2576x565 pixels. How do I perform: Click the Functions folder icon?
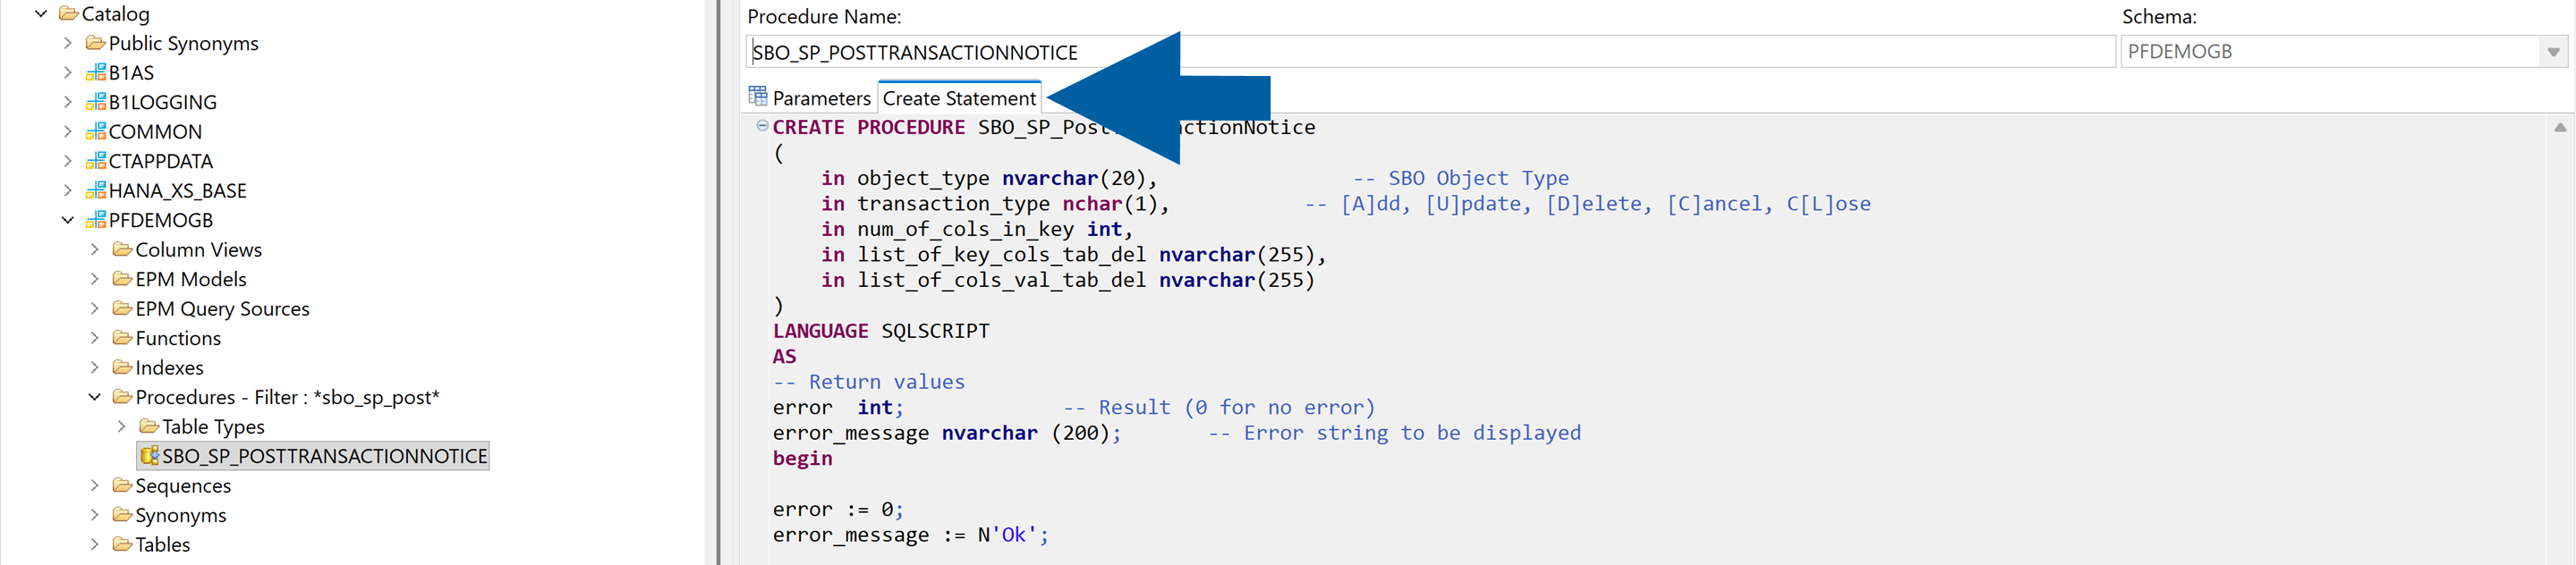123,338
